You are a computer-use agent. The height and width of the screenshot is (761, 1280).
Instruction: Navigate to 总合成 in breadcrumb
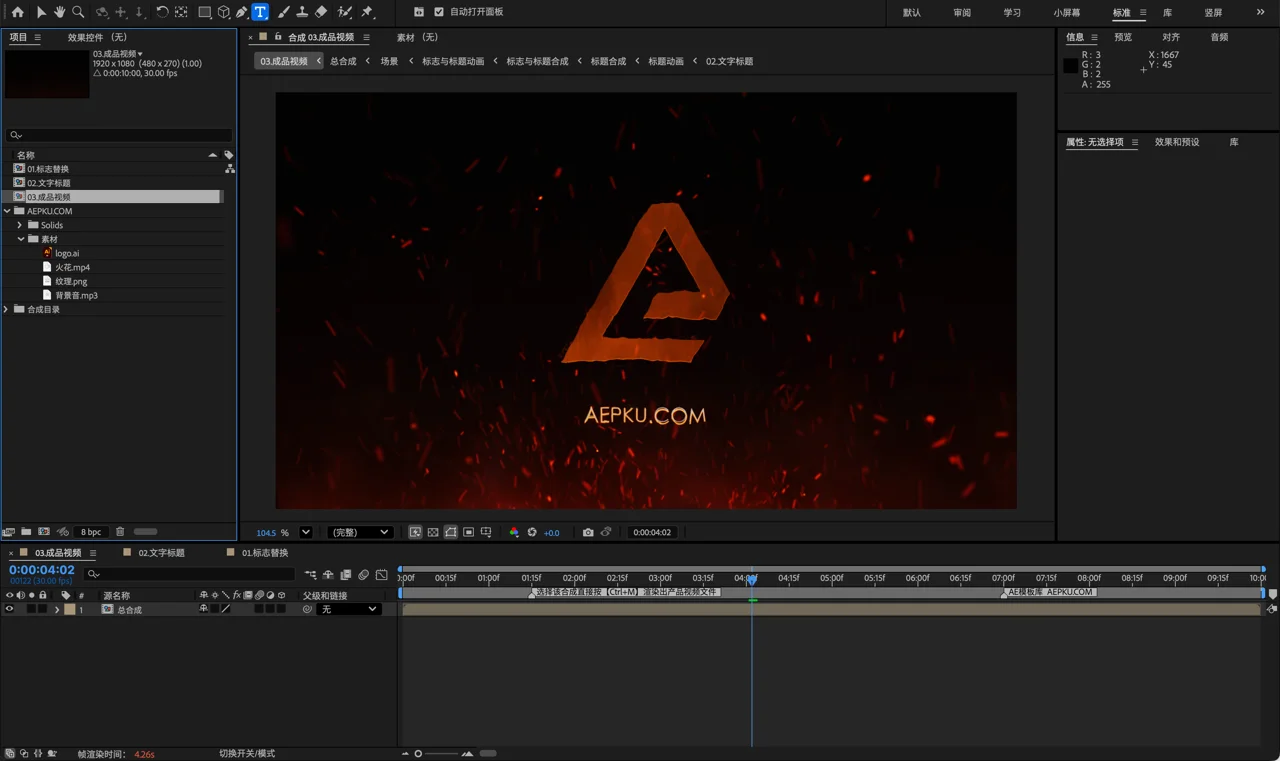[343, 61]
